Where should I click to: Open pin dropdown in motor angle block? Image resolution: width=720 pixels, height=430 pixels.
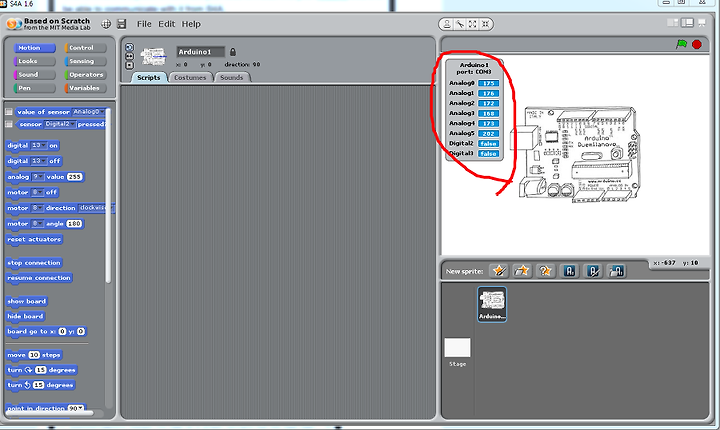tap(37, 223)
